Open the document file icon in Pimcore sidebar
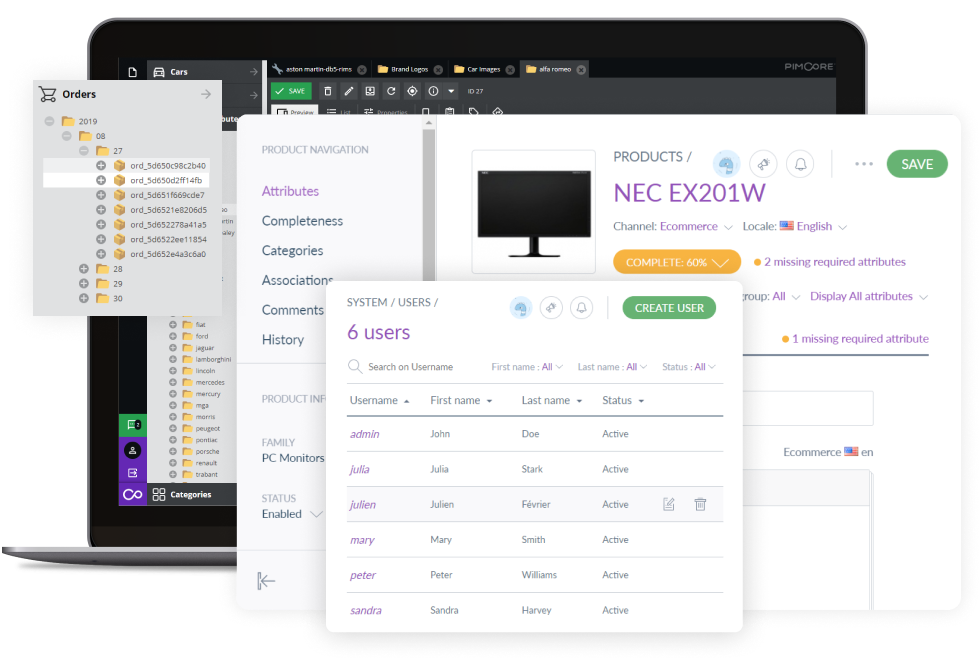This screenshot has height=660, width=980. click(132, 72)
